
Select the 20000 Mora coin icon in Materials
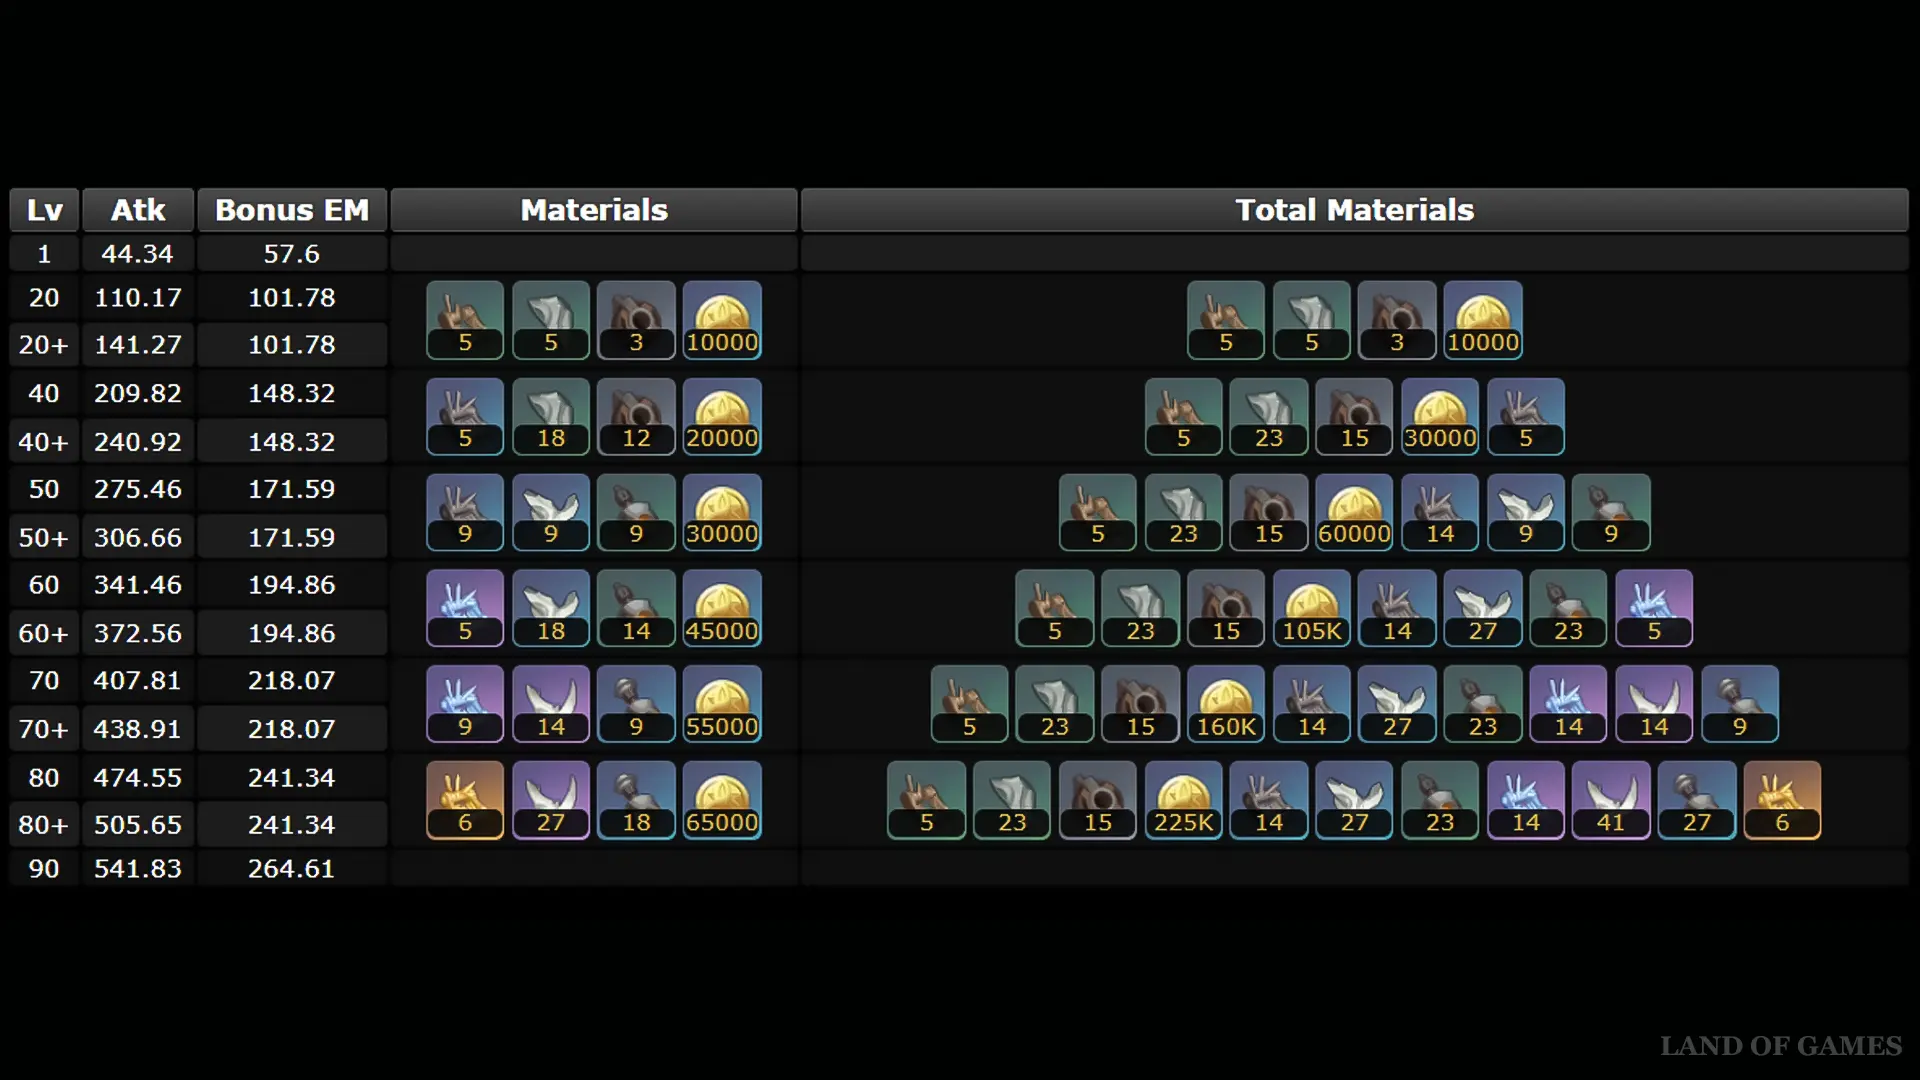point(722,416)
